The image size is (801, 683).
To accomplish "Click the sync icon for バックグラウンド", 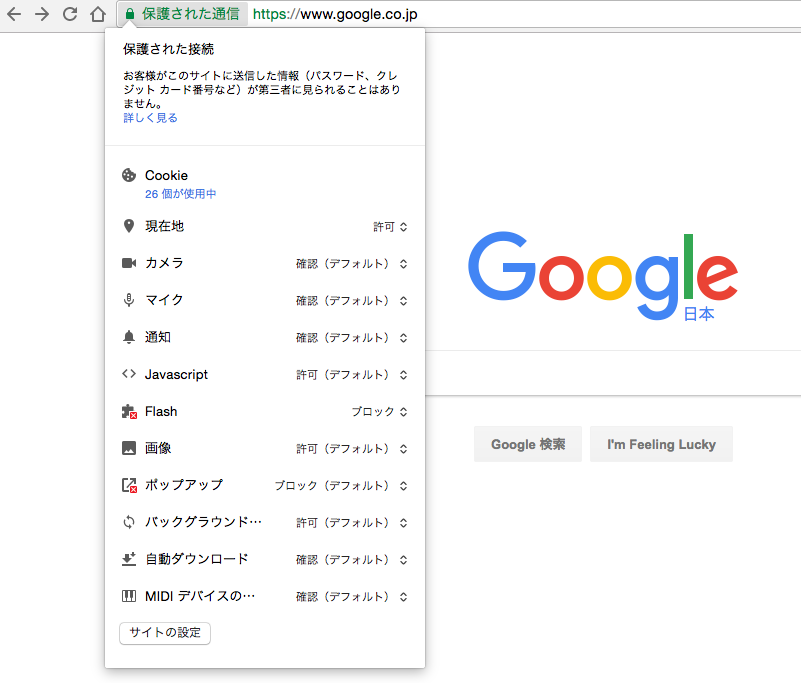I will (x=129, y=522).
